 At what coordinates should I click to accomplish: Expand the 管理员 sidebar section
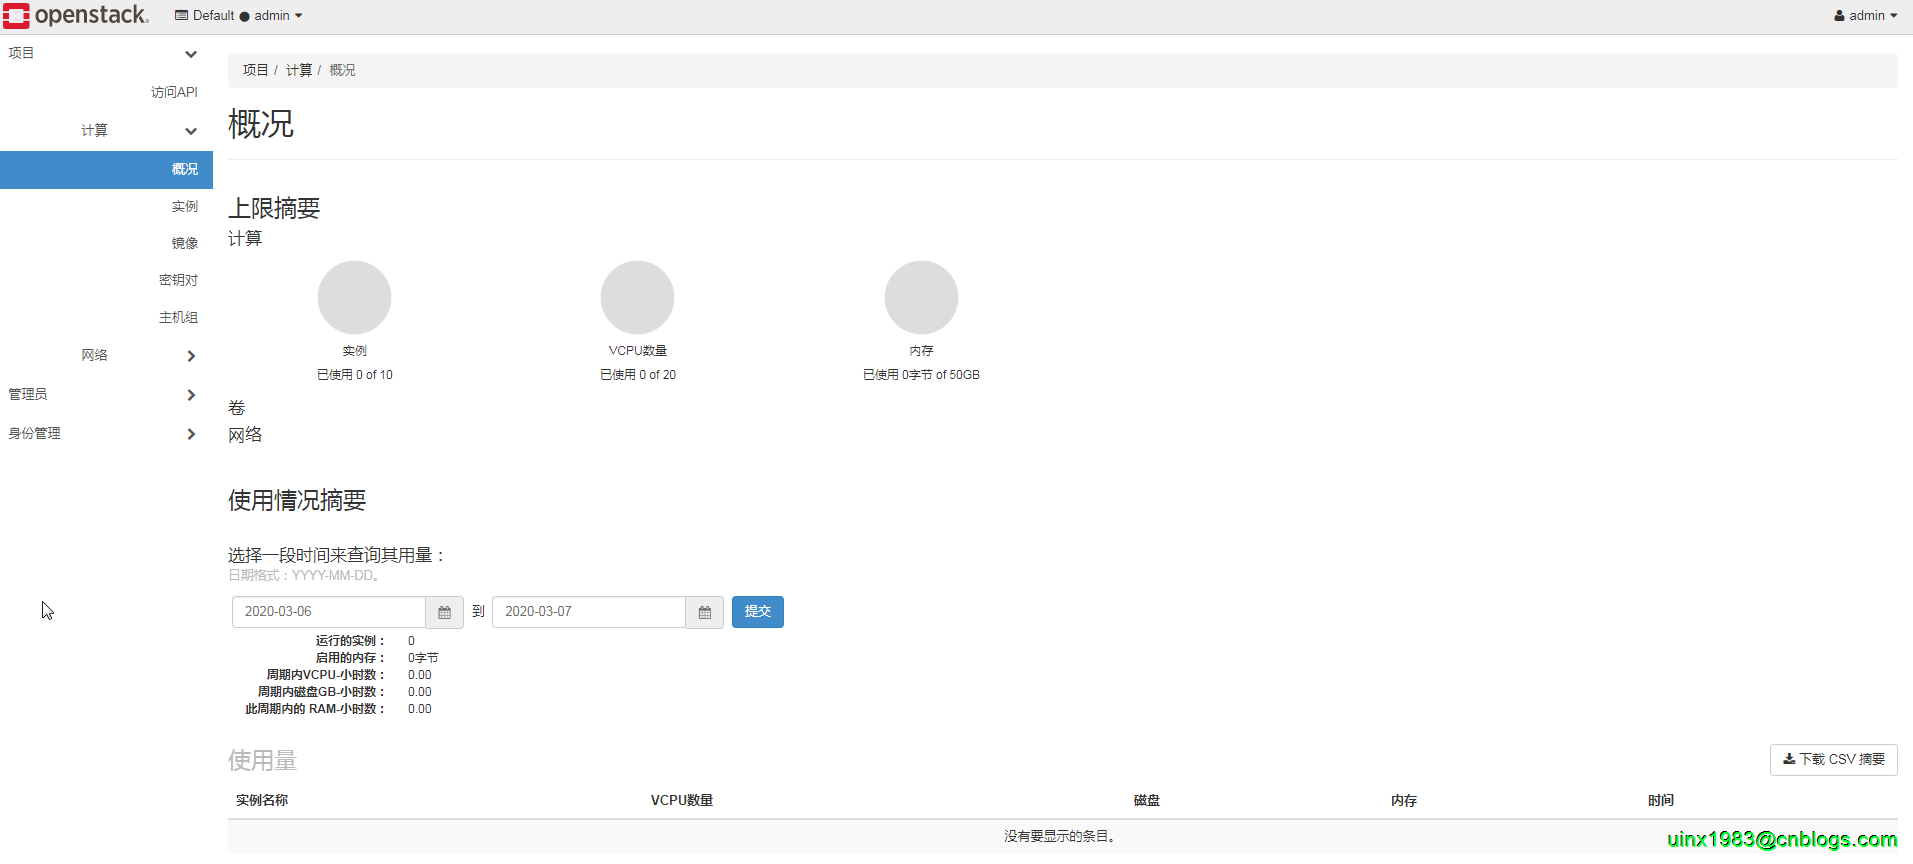coord(106,395)
